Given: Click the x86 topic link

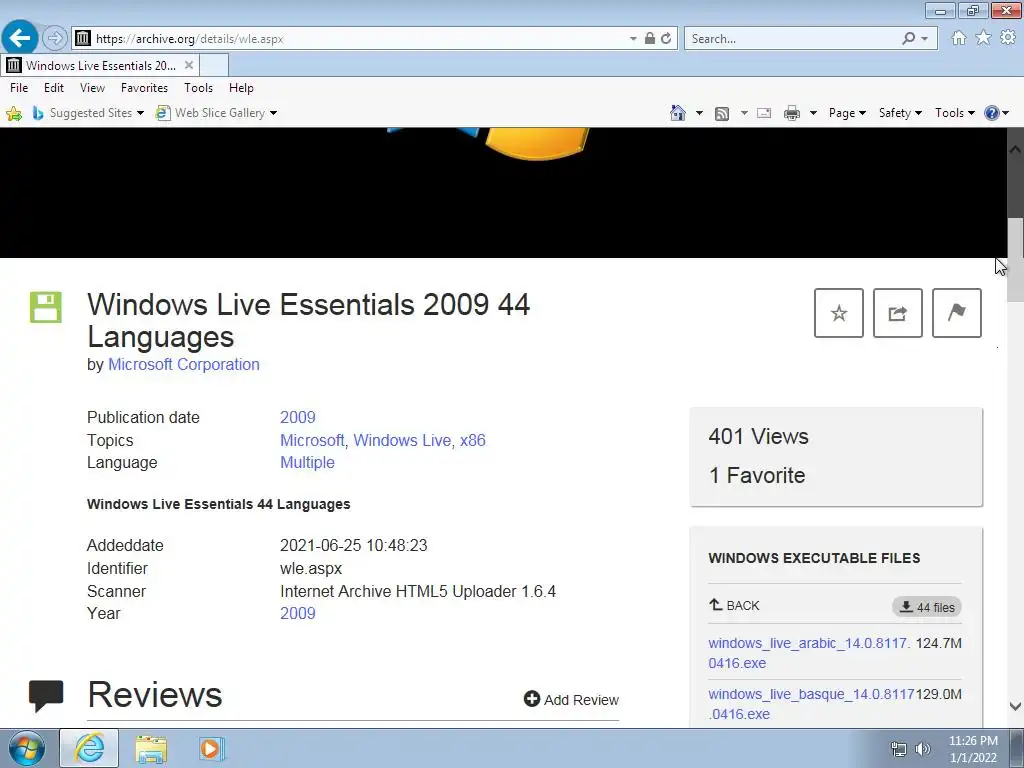Looking at the screenshot, I should (x=473, y=440).
